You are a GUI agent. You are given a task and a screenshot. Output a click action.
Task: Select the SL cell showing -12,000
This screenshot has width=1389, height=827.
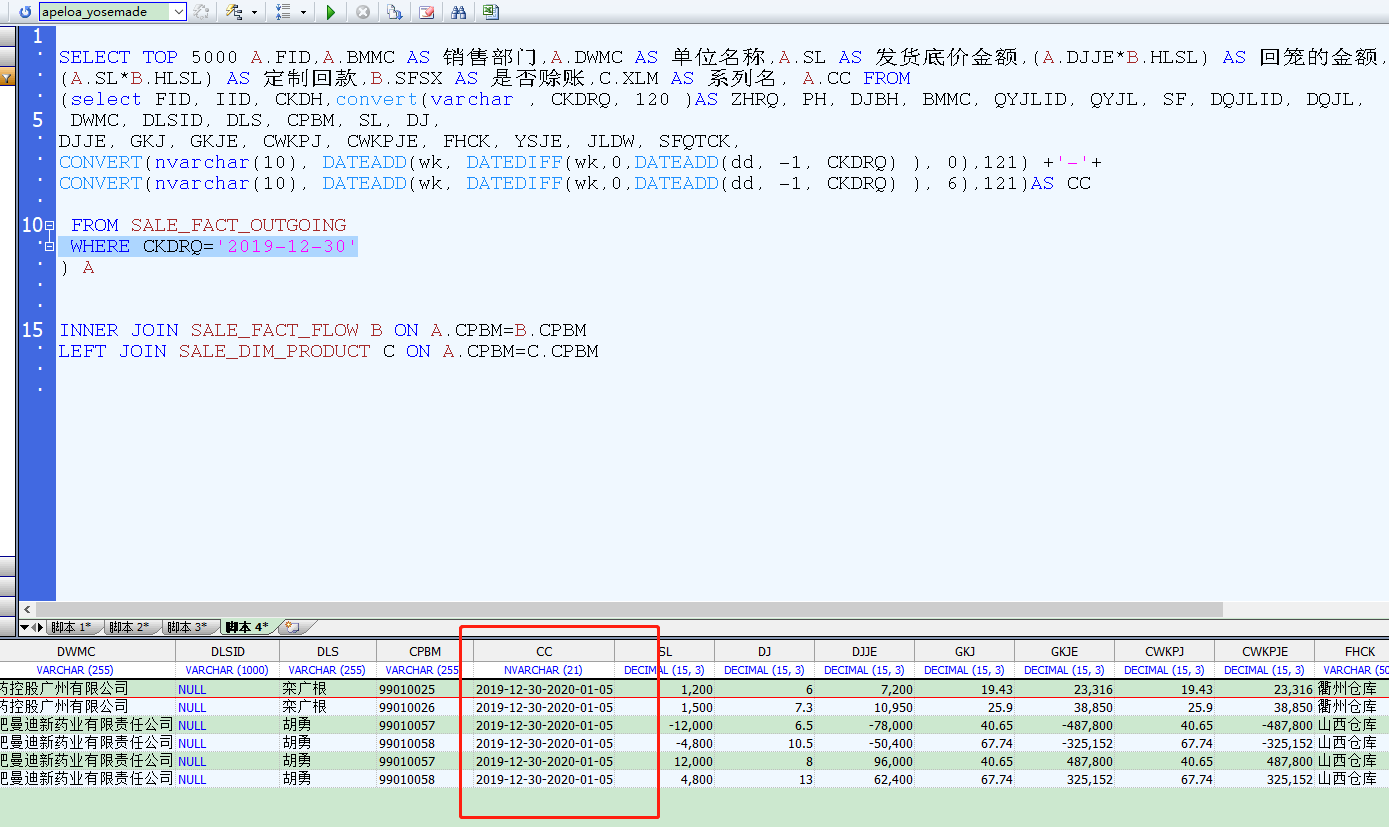coord(665,725)
